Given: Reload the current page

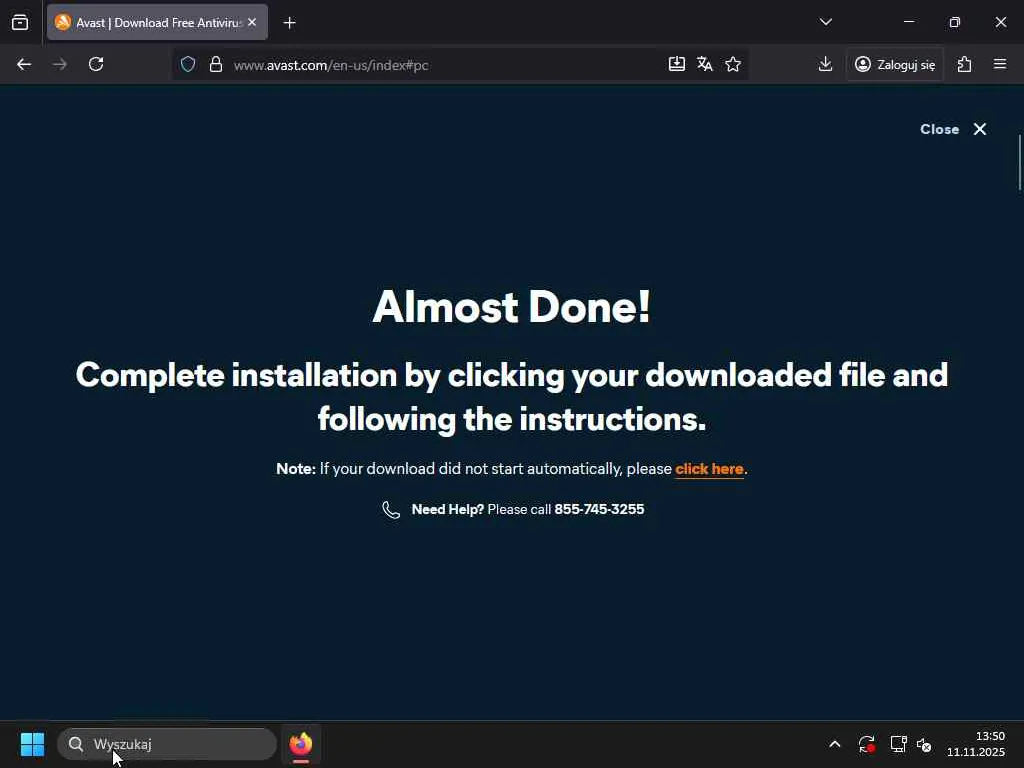Looking at the screenshot, I should [x=96, y=64].
